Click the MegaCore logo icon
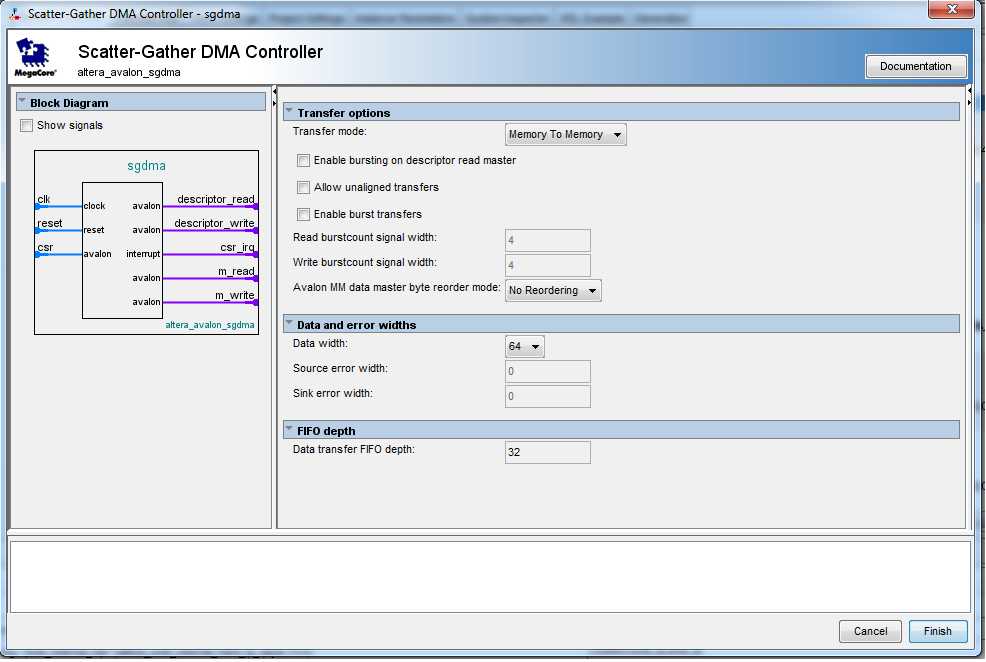The width and height of the screenshot is (986, 662). coord(35,57)
